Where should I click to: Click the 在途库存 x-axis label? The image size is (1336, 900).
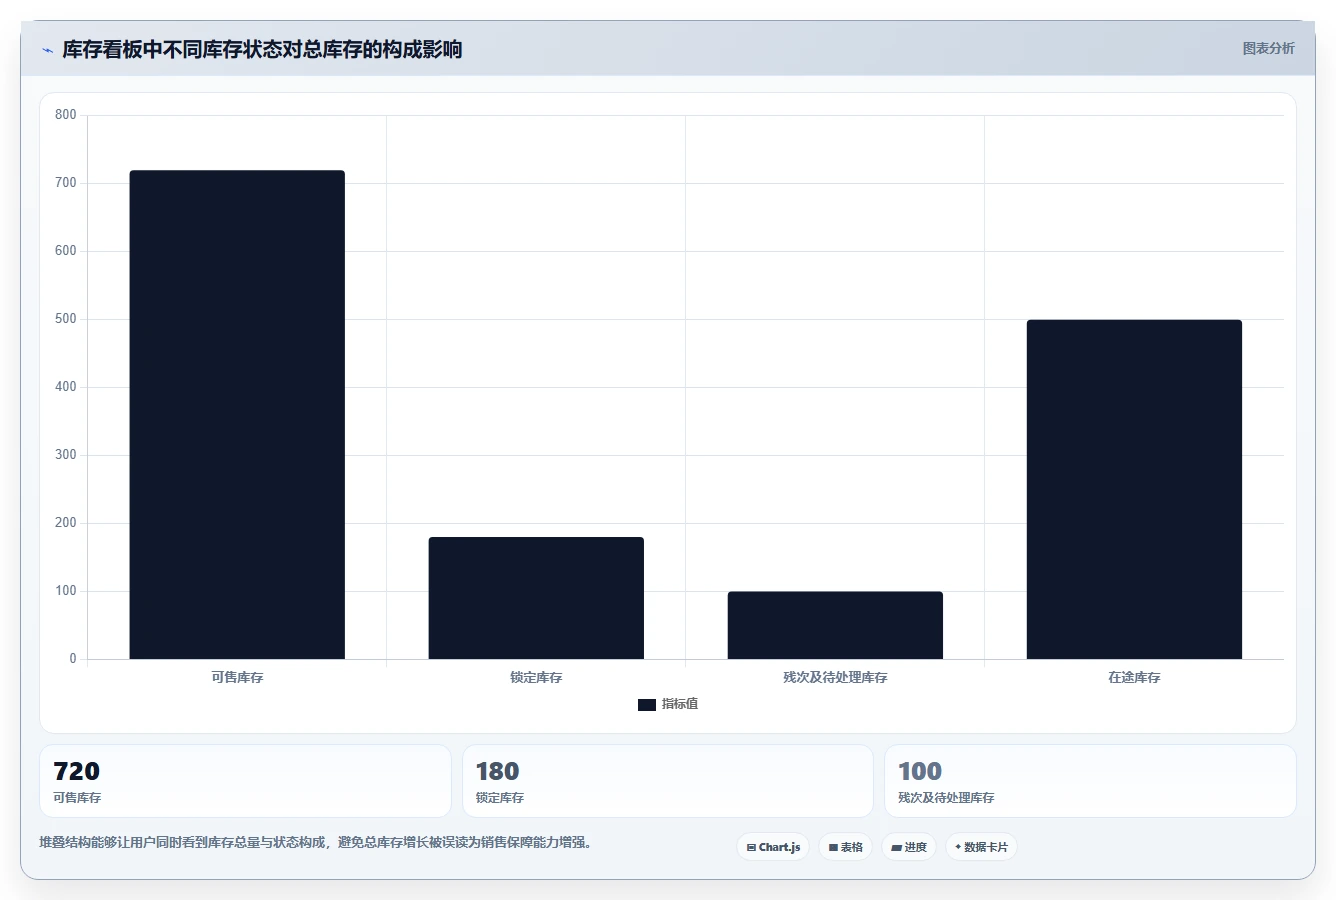tap(1134, 677)
